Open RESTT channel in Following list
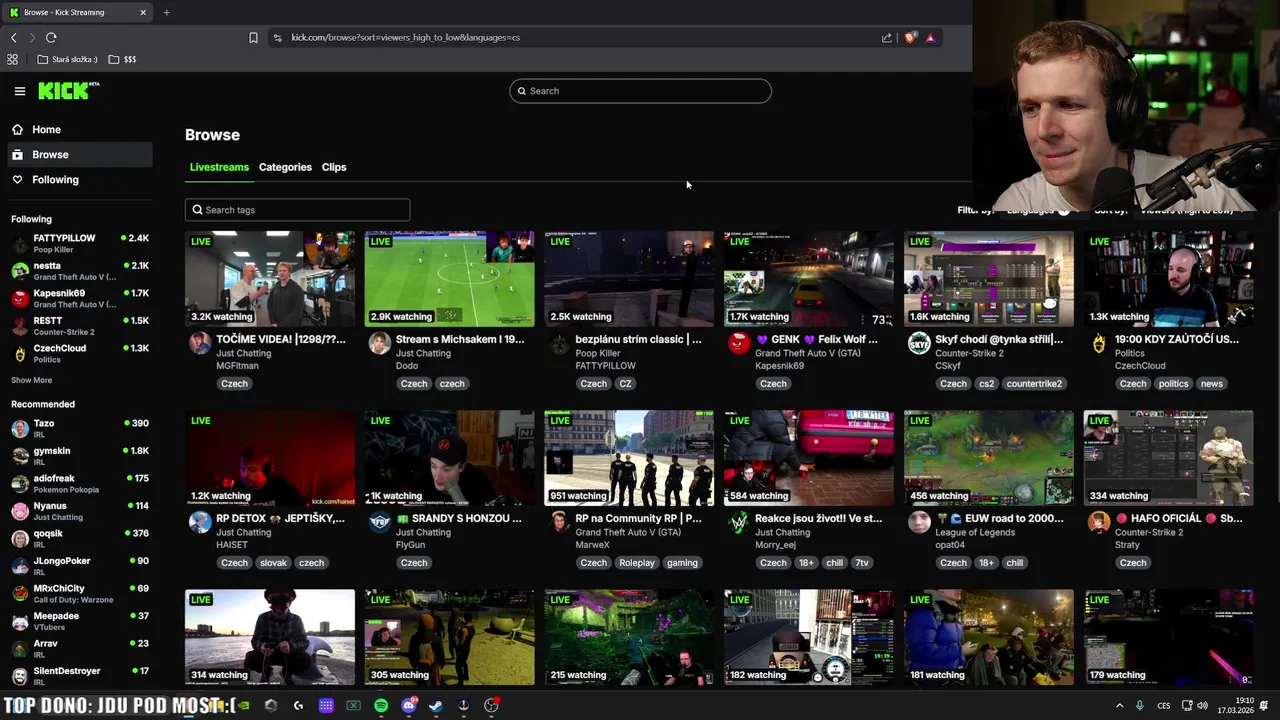This screenshot has height=720, width=1280. click(80, 326)
